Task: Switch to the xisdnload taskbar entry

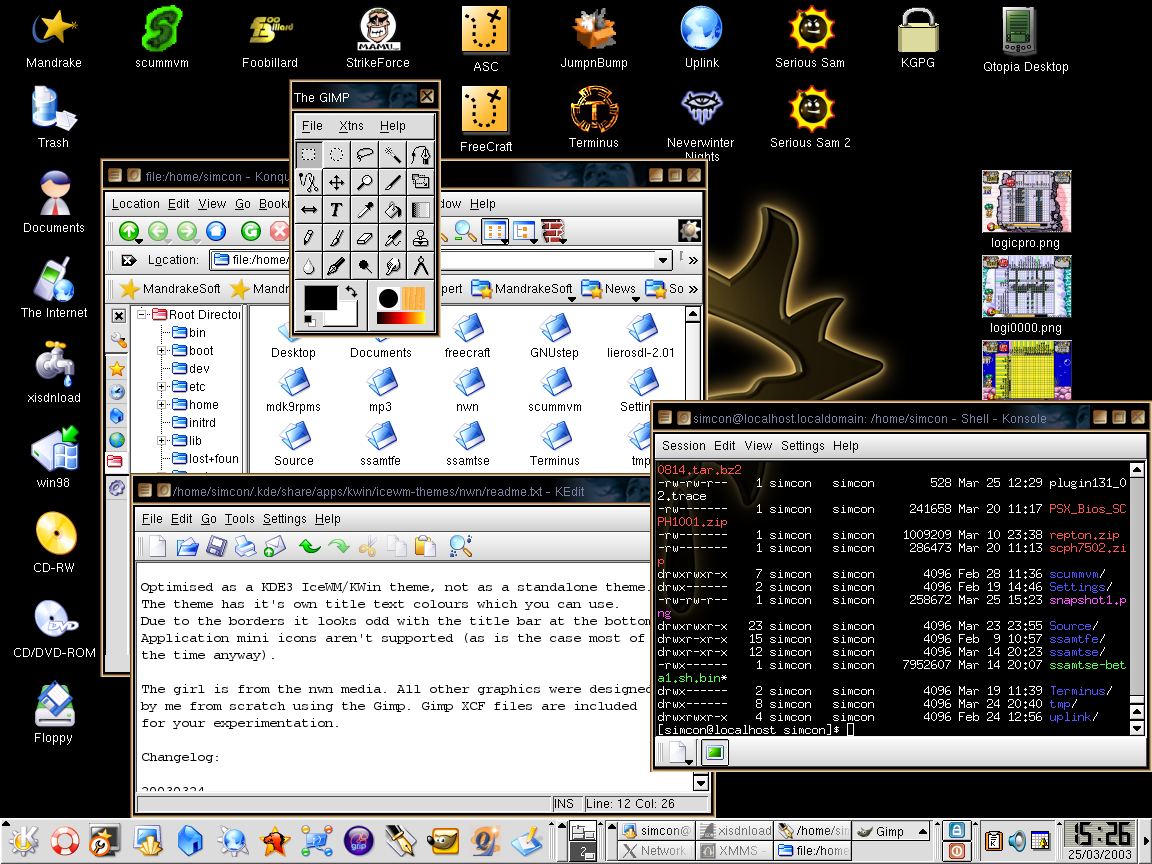Action: (x=735, y=830)
